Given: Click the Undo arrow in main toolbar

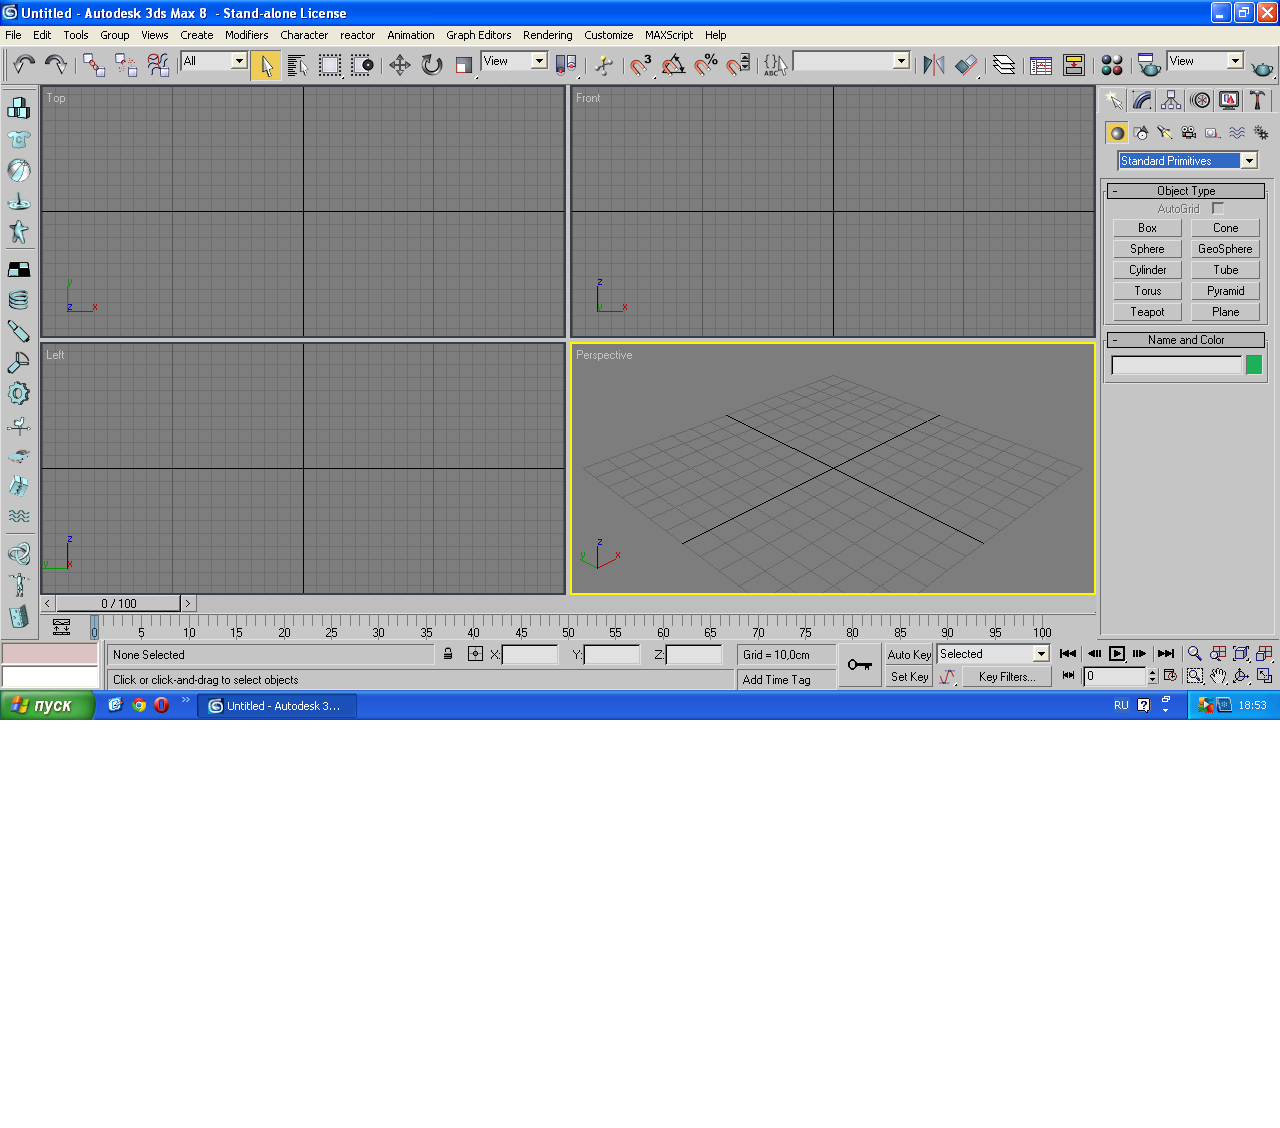Looking at the screenshot, I should click(x=24, y=65).
